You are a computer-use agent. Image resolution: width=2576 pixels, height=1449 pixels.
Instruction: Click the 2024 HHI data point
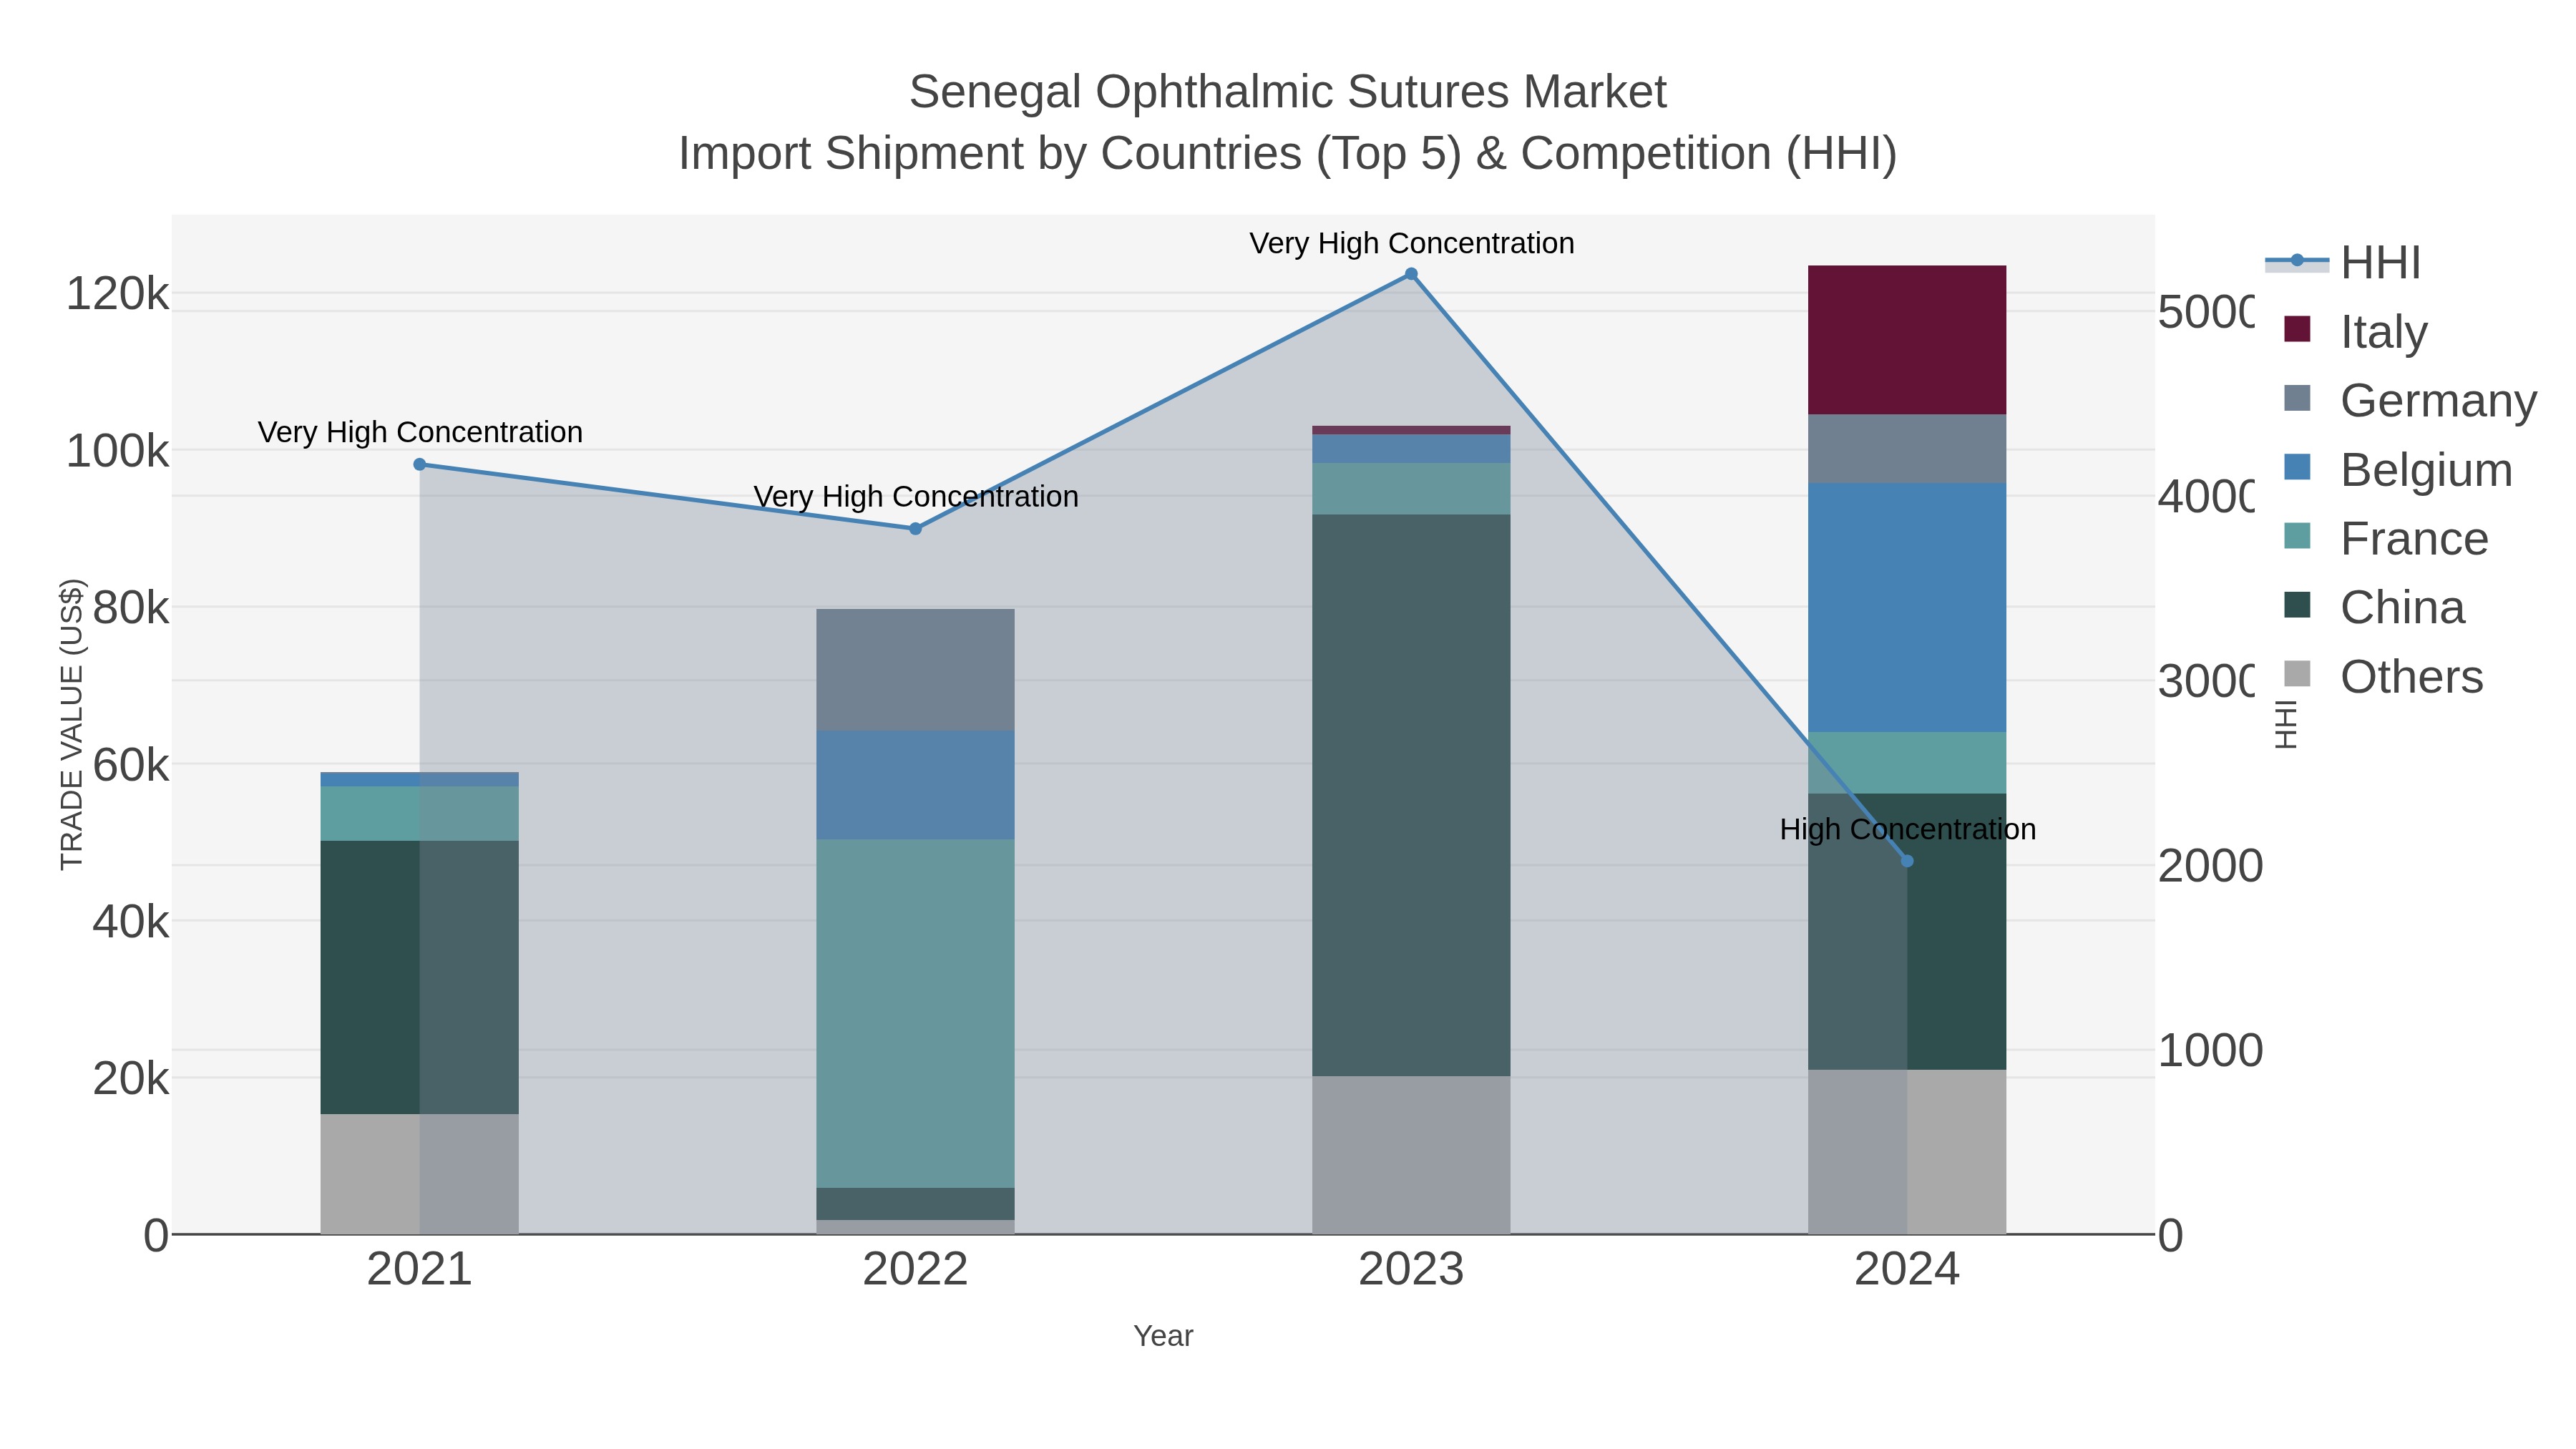point(1907,861)
